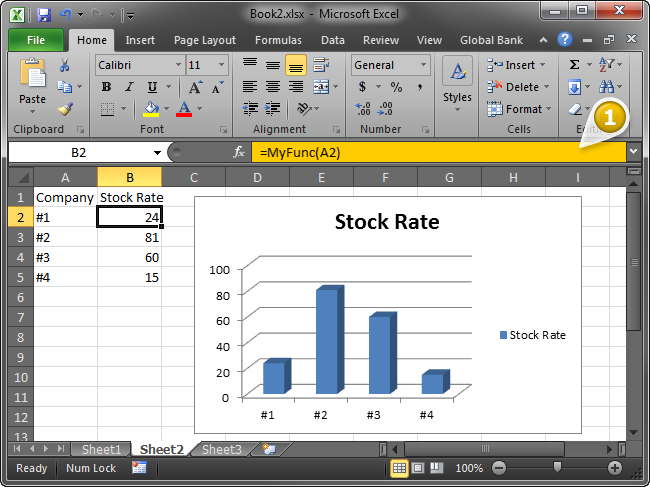Click the Zoom Out minus button
Screen dimensions: 650x487
(499, 468)
